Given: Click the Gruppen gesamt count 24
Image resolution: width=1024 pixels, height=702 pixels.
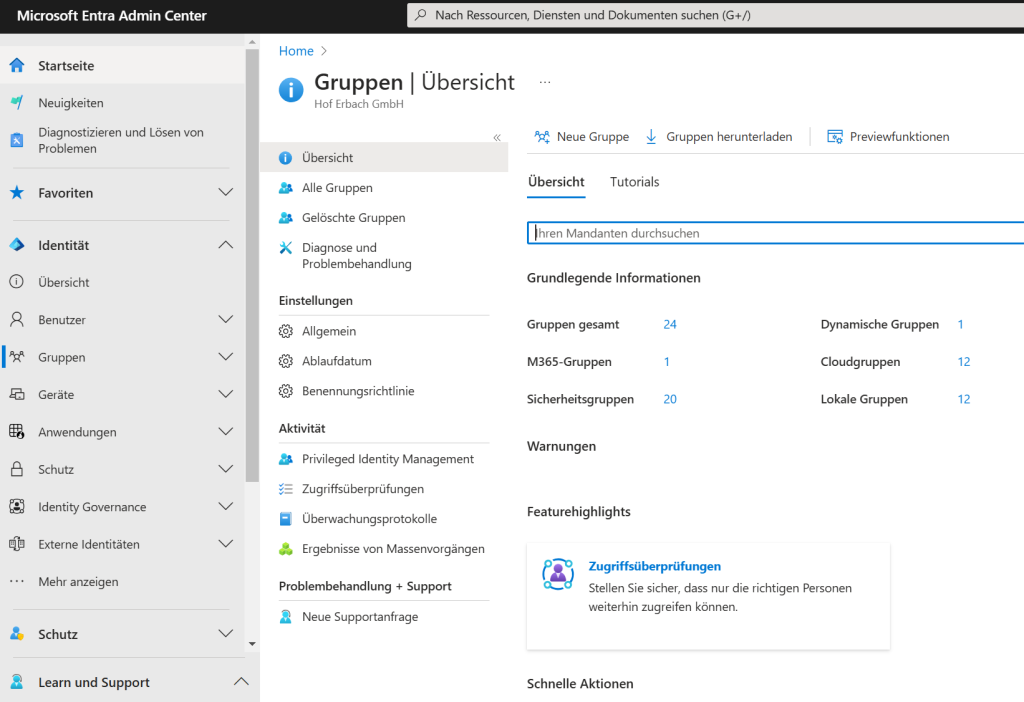Looking at the screenshot, I should click(670, 325).
